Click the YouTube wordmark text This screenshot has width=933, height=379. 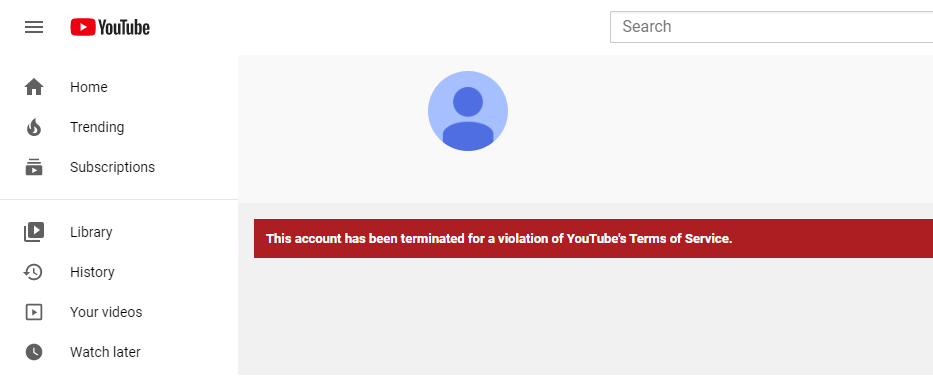[x=124, y=27]
